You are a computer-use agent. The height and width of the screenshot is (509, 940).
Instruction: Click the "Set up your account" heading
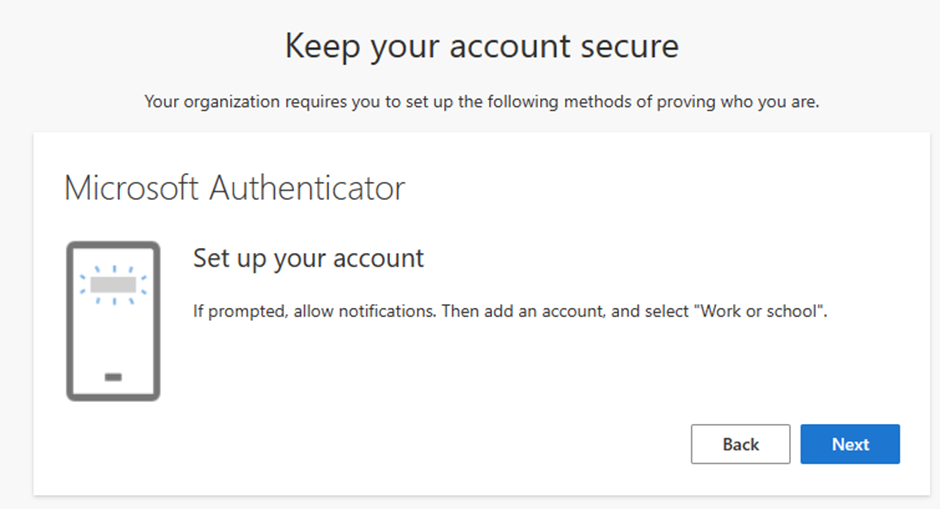pyautogui.click(x=308, y=258)
